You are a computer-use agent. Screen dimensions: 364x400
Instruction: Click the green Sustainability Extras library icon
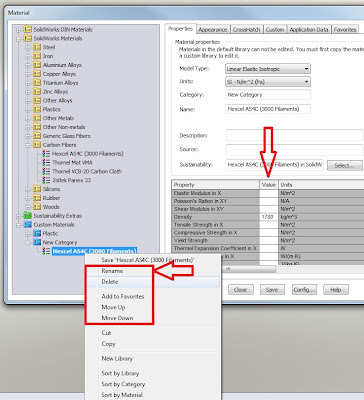coord(28,216)
